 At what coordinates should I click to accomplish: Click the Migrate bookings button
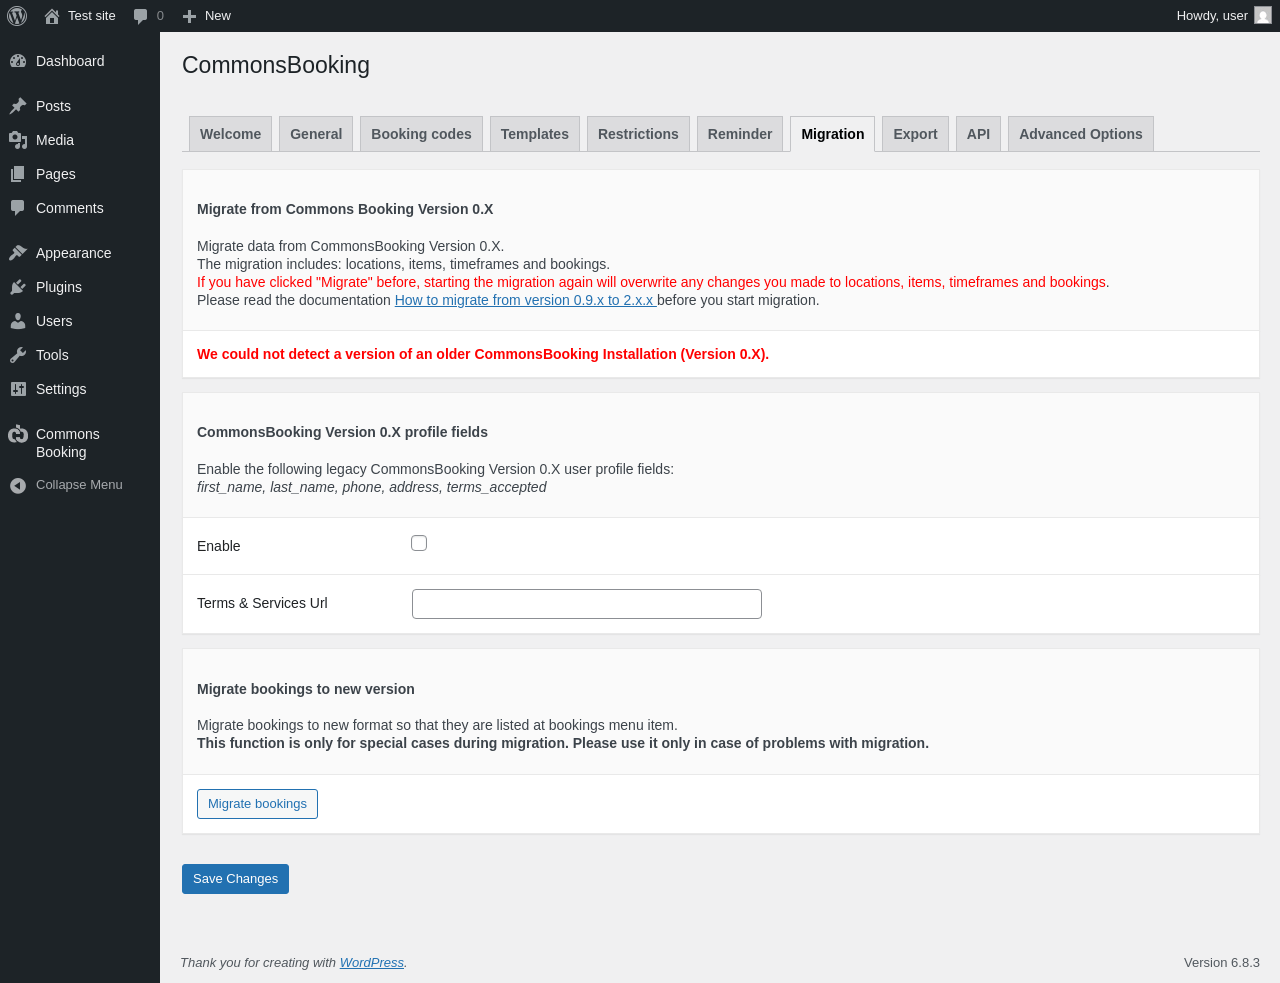pyautogui.click(x=257, y=804)
